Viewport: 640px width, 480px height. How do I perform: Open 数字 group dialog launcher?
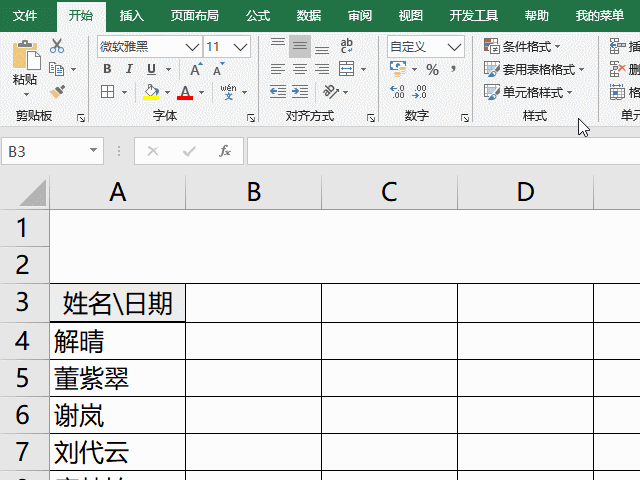[464, 118]
